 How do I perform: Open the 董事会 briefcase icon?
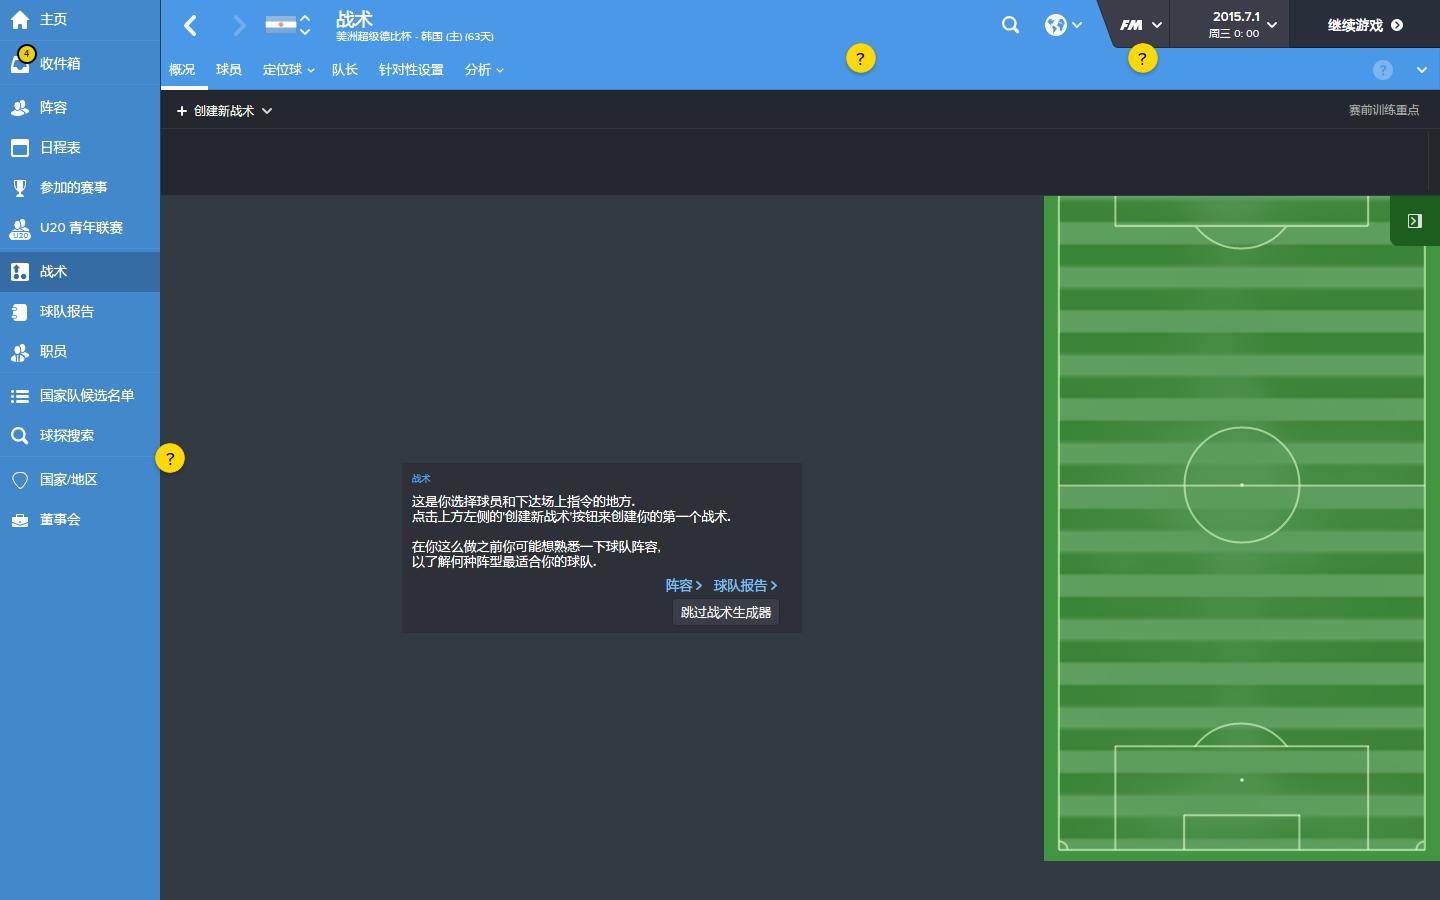pyautogui.click(x=20, y=520)
